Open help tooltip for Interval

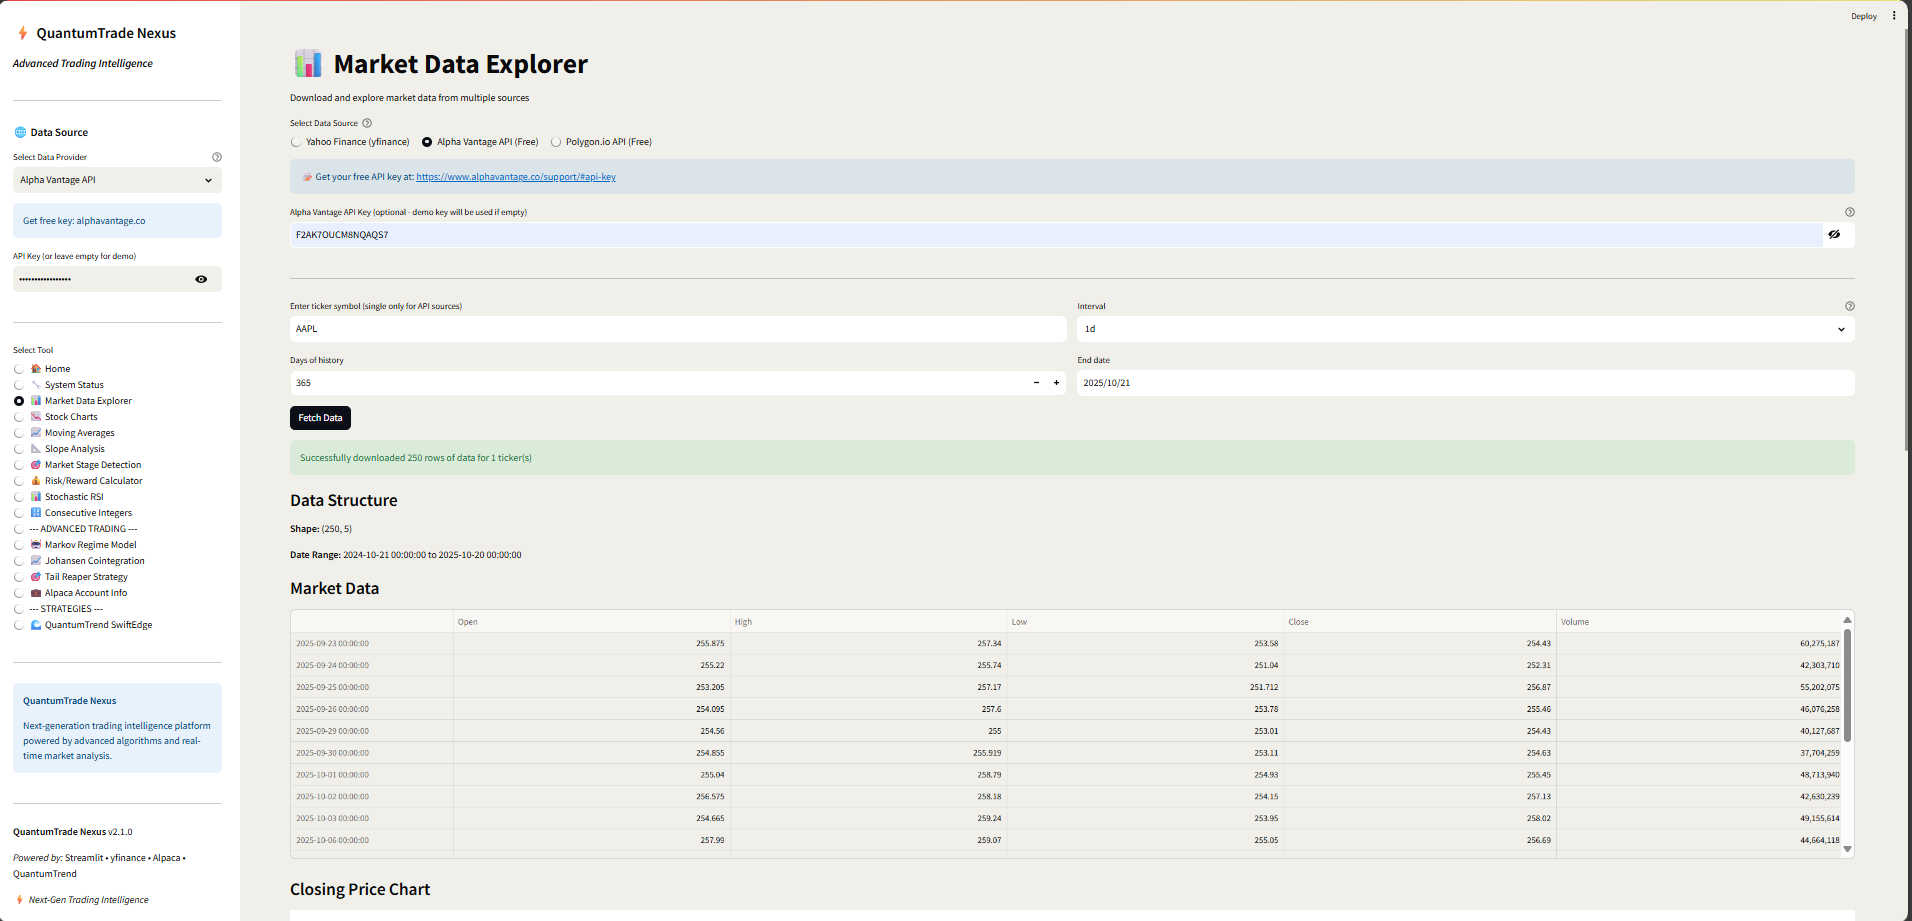(1850, 306)
